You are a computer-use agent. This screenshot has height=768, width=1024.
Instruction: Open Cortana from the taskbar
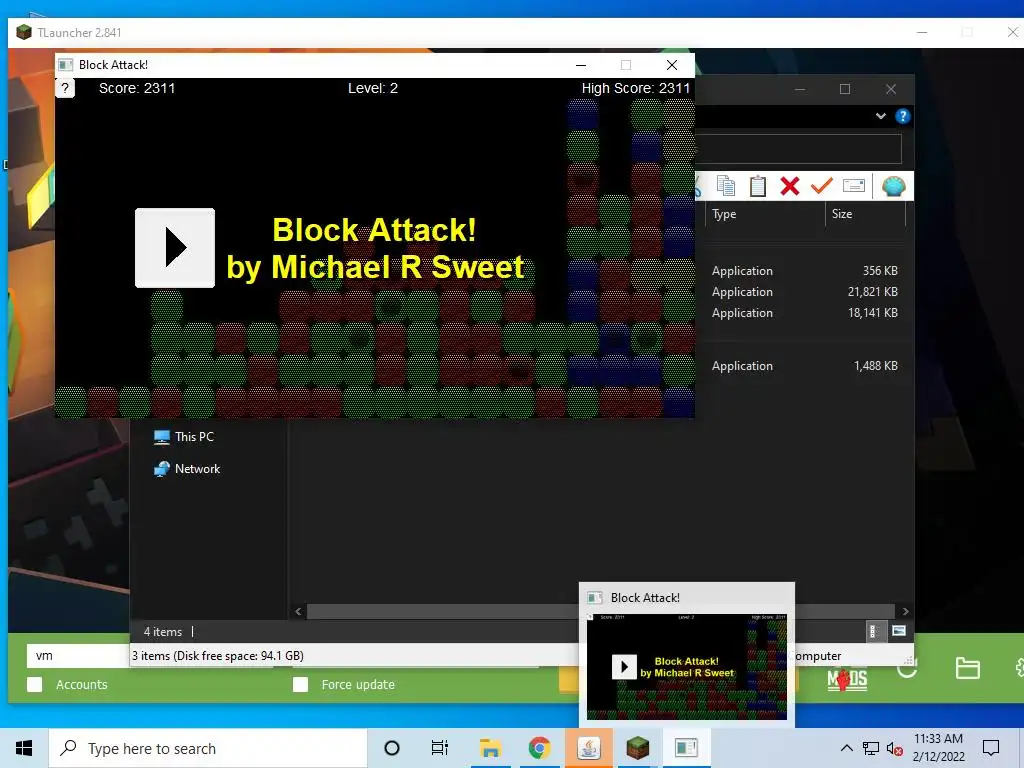[x=392, y=748]
